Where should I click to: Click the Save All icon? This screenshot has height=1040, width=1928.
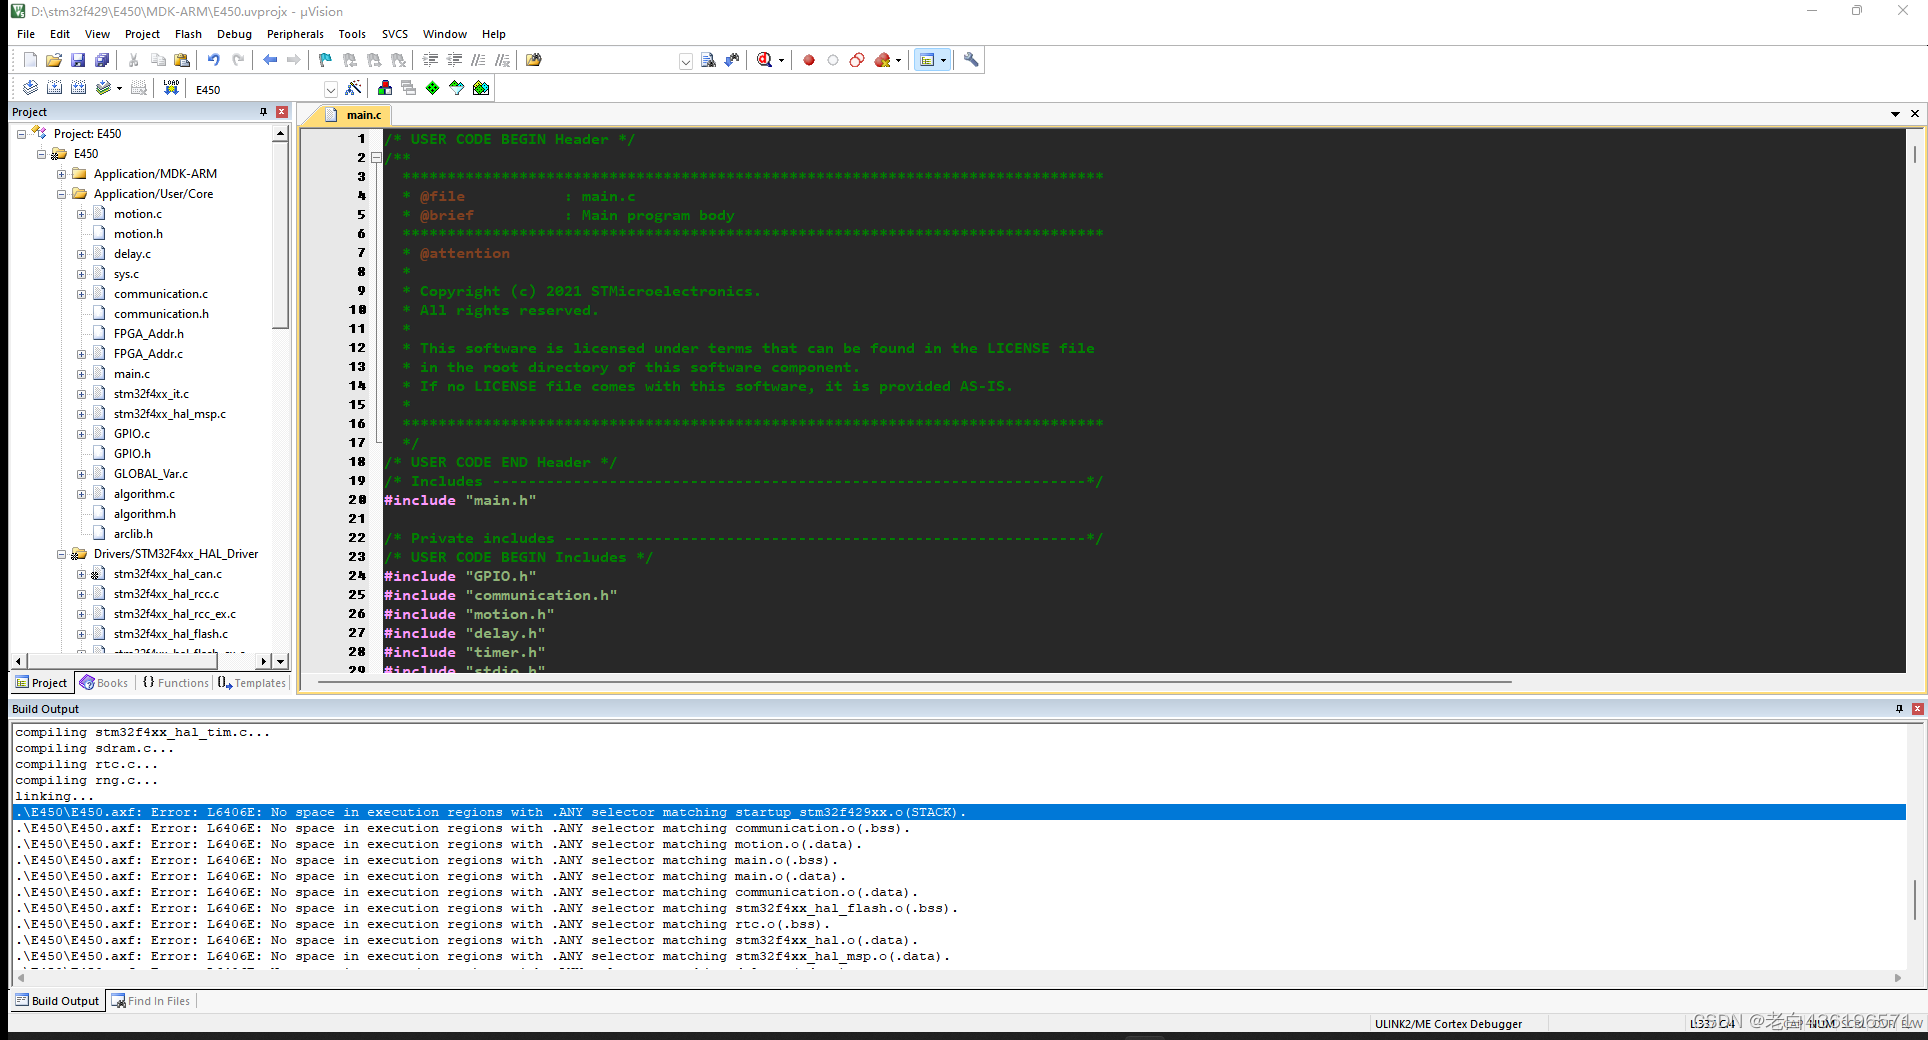102,60
